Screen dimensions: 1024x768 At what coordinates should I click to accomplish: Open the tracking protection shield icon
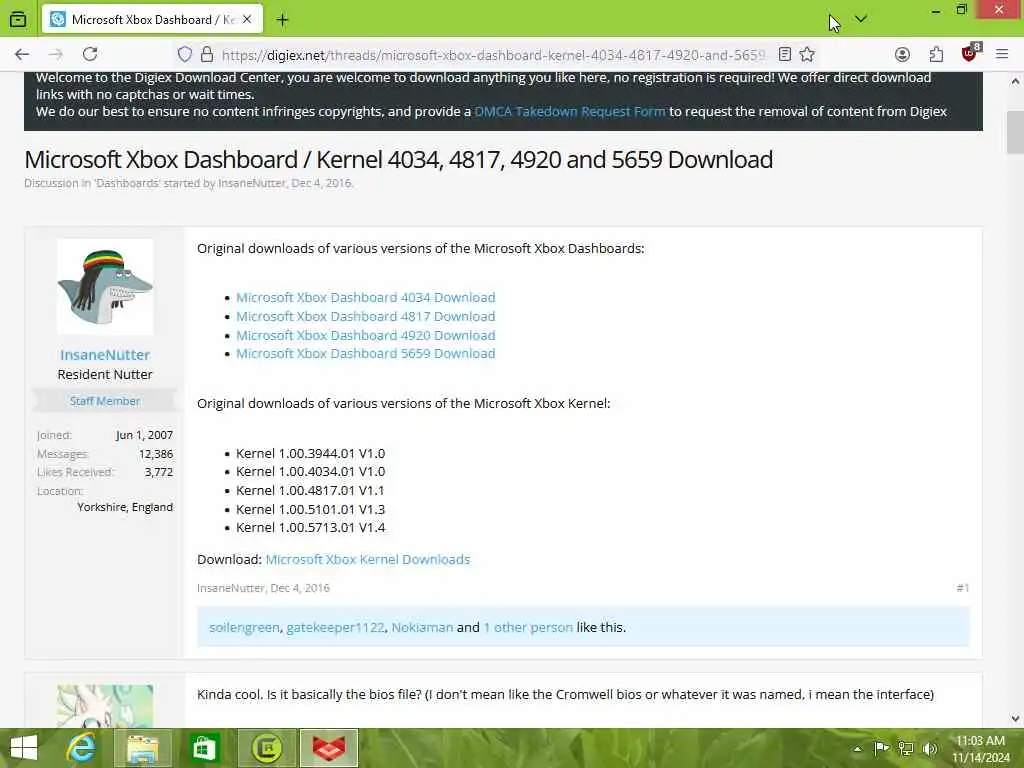[185, 54]
